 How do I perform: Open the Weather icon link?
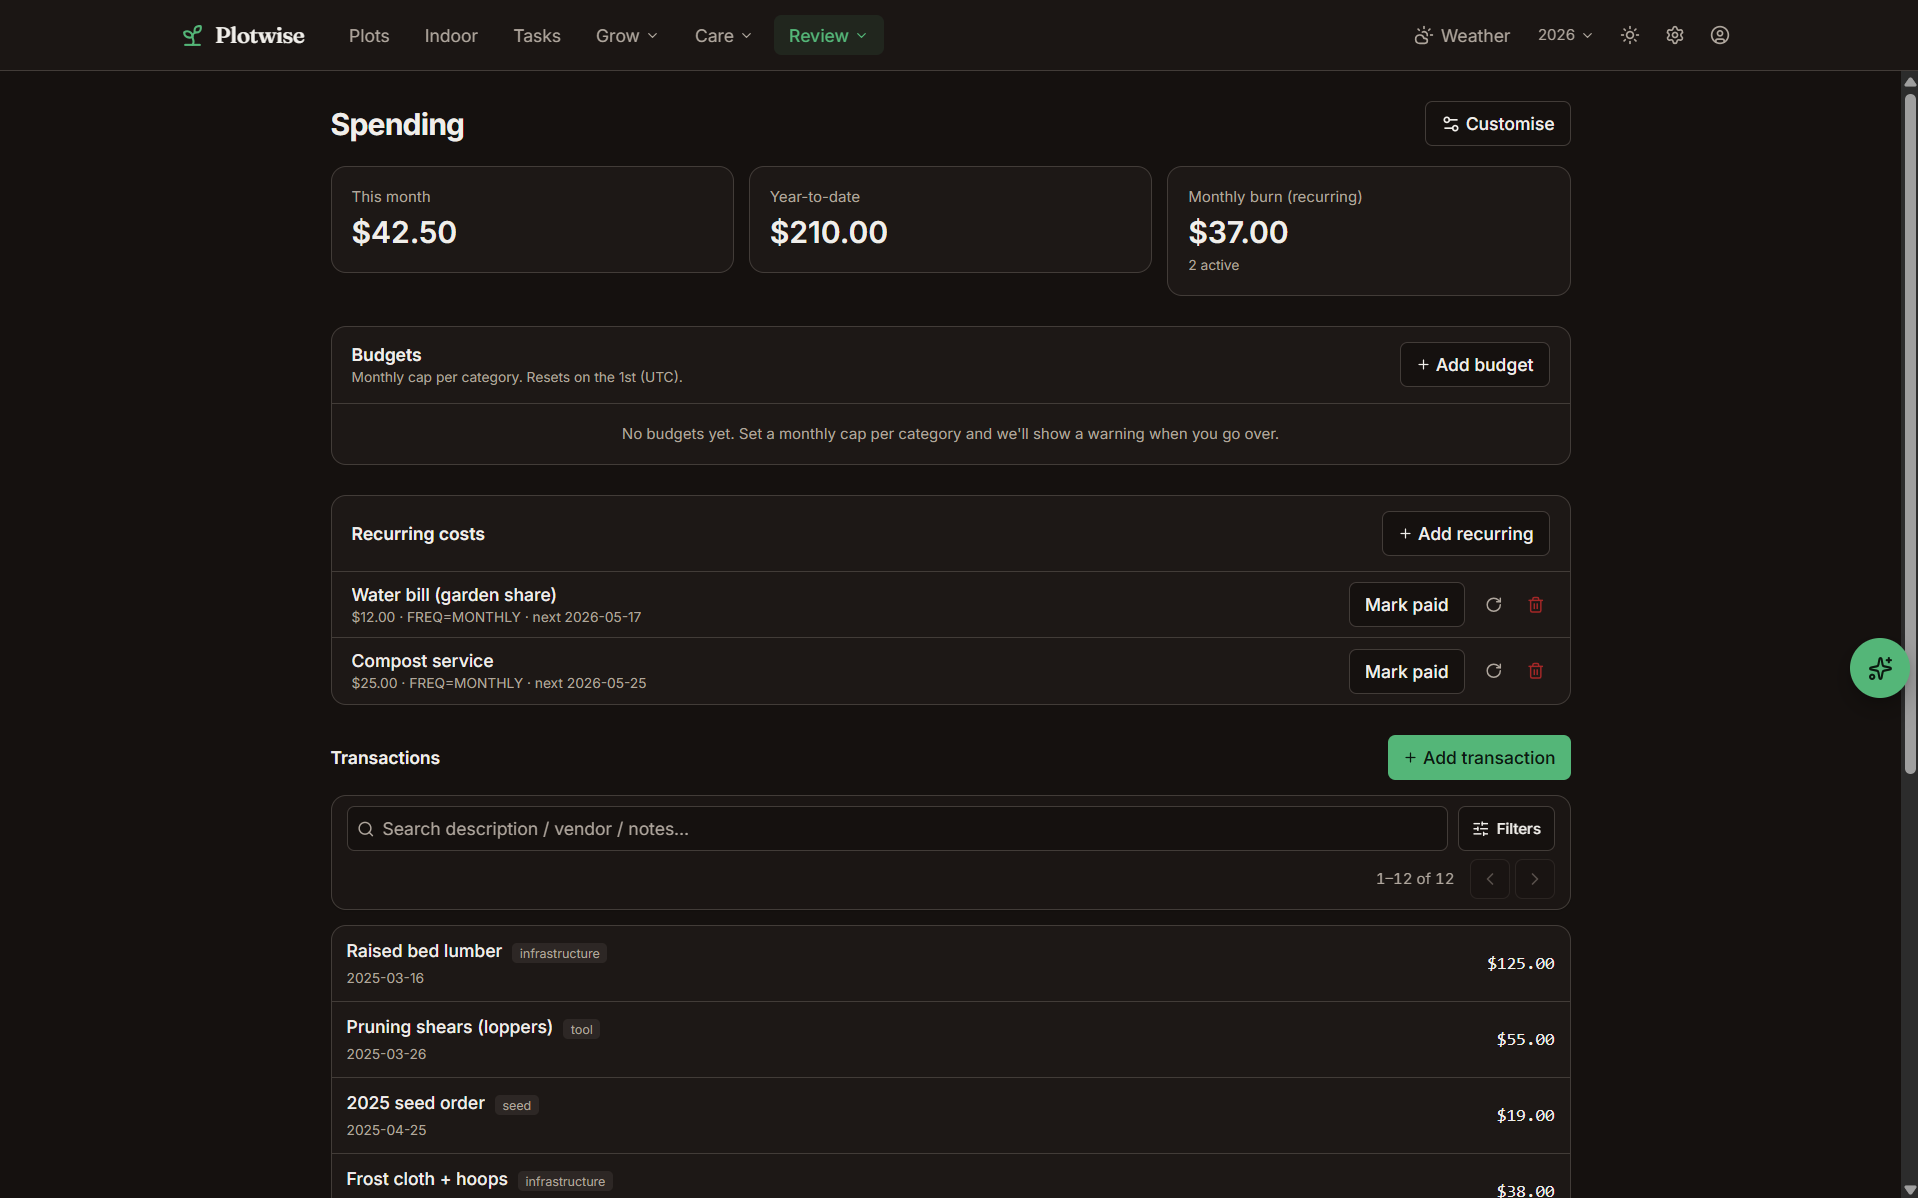pyautogui.click(x=1461, y=36)
